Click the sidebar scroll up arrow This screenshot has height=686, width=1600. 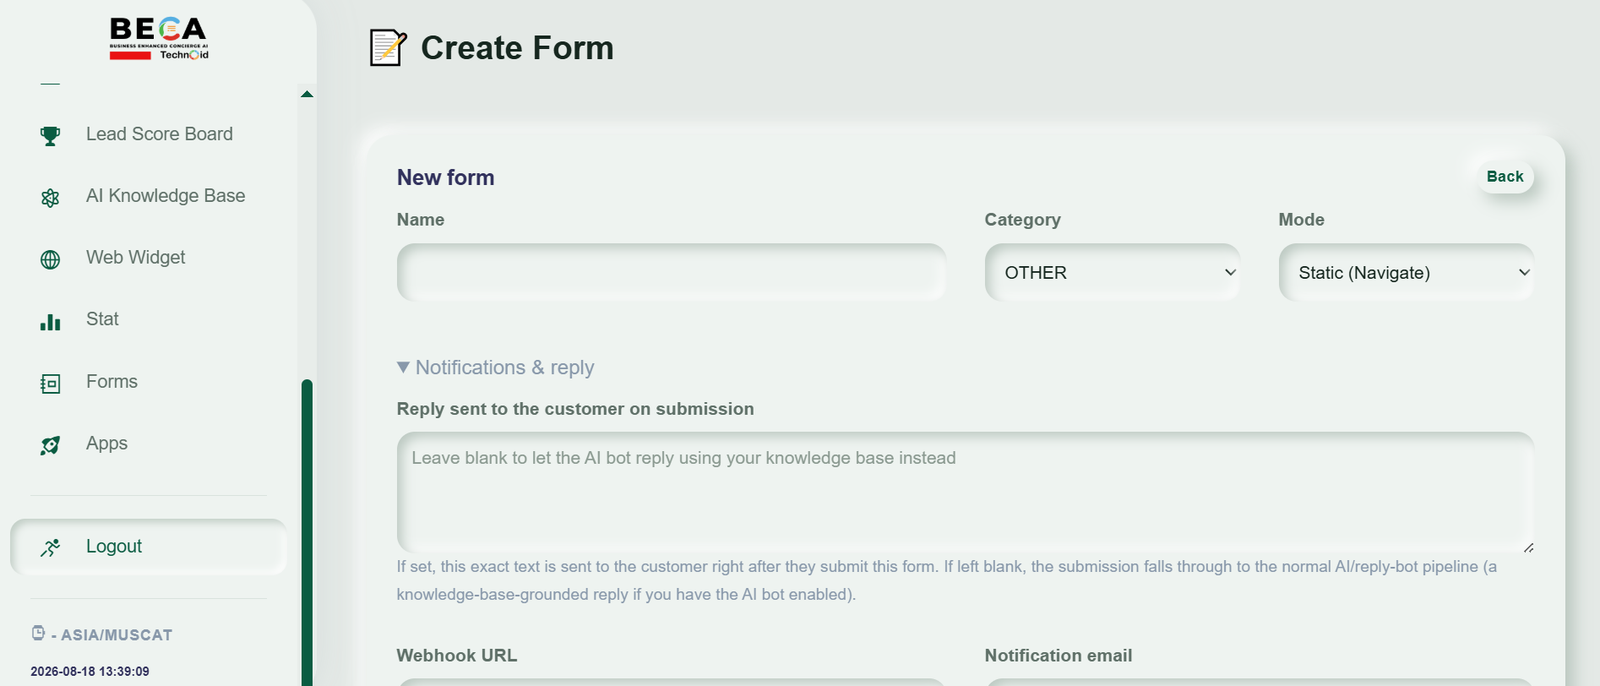(x=307, y=94)
